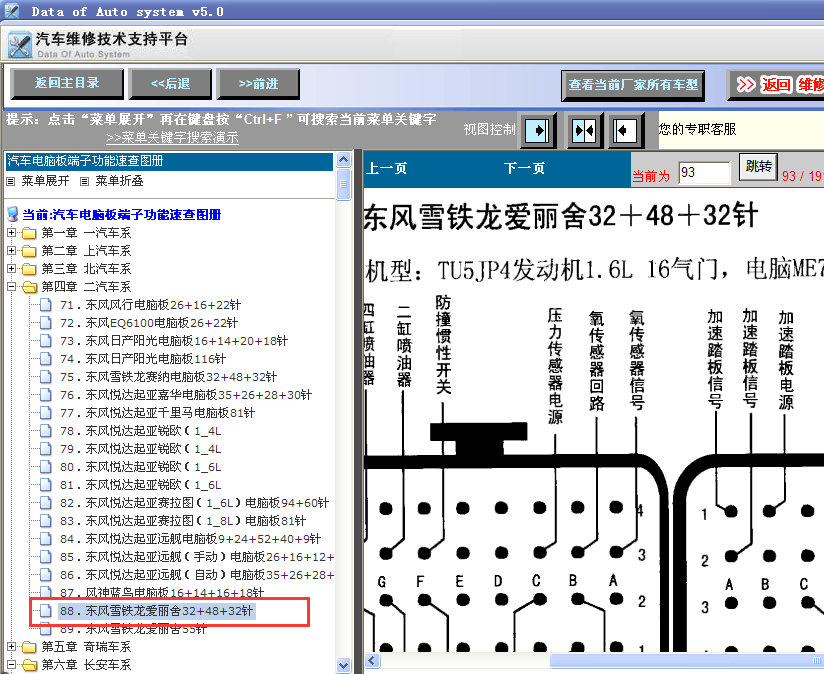Image resolution: width=824 pixels, height=674 pixels.
Task: Click the view control expand-right arrow icon
Action: pos(538,130)
